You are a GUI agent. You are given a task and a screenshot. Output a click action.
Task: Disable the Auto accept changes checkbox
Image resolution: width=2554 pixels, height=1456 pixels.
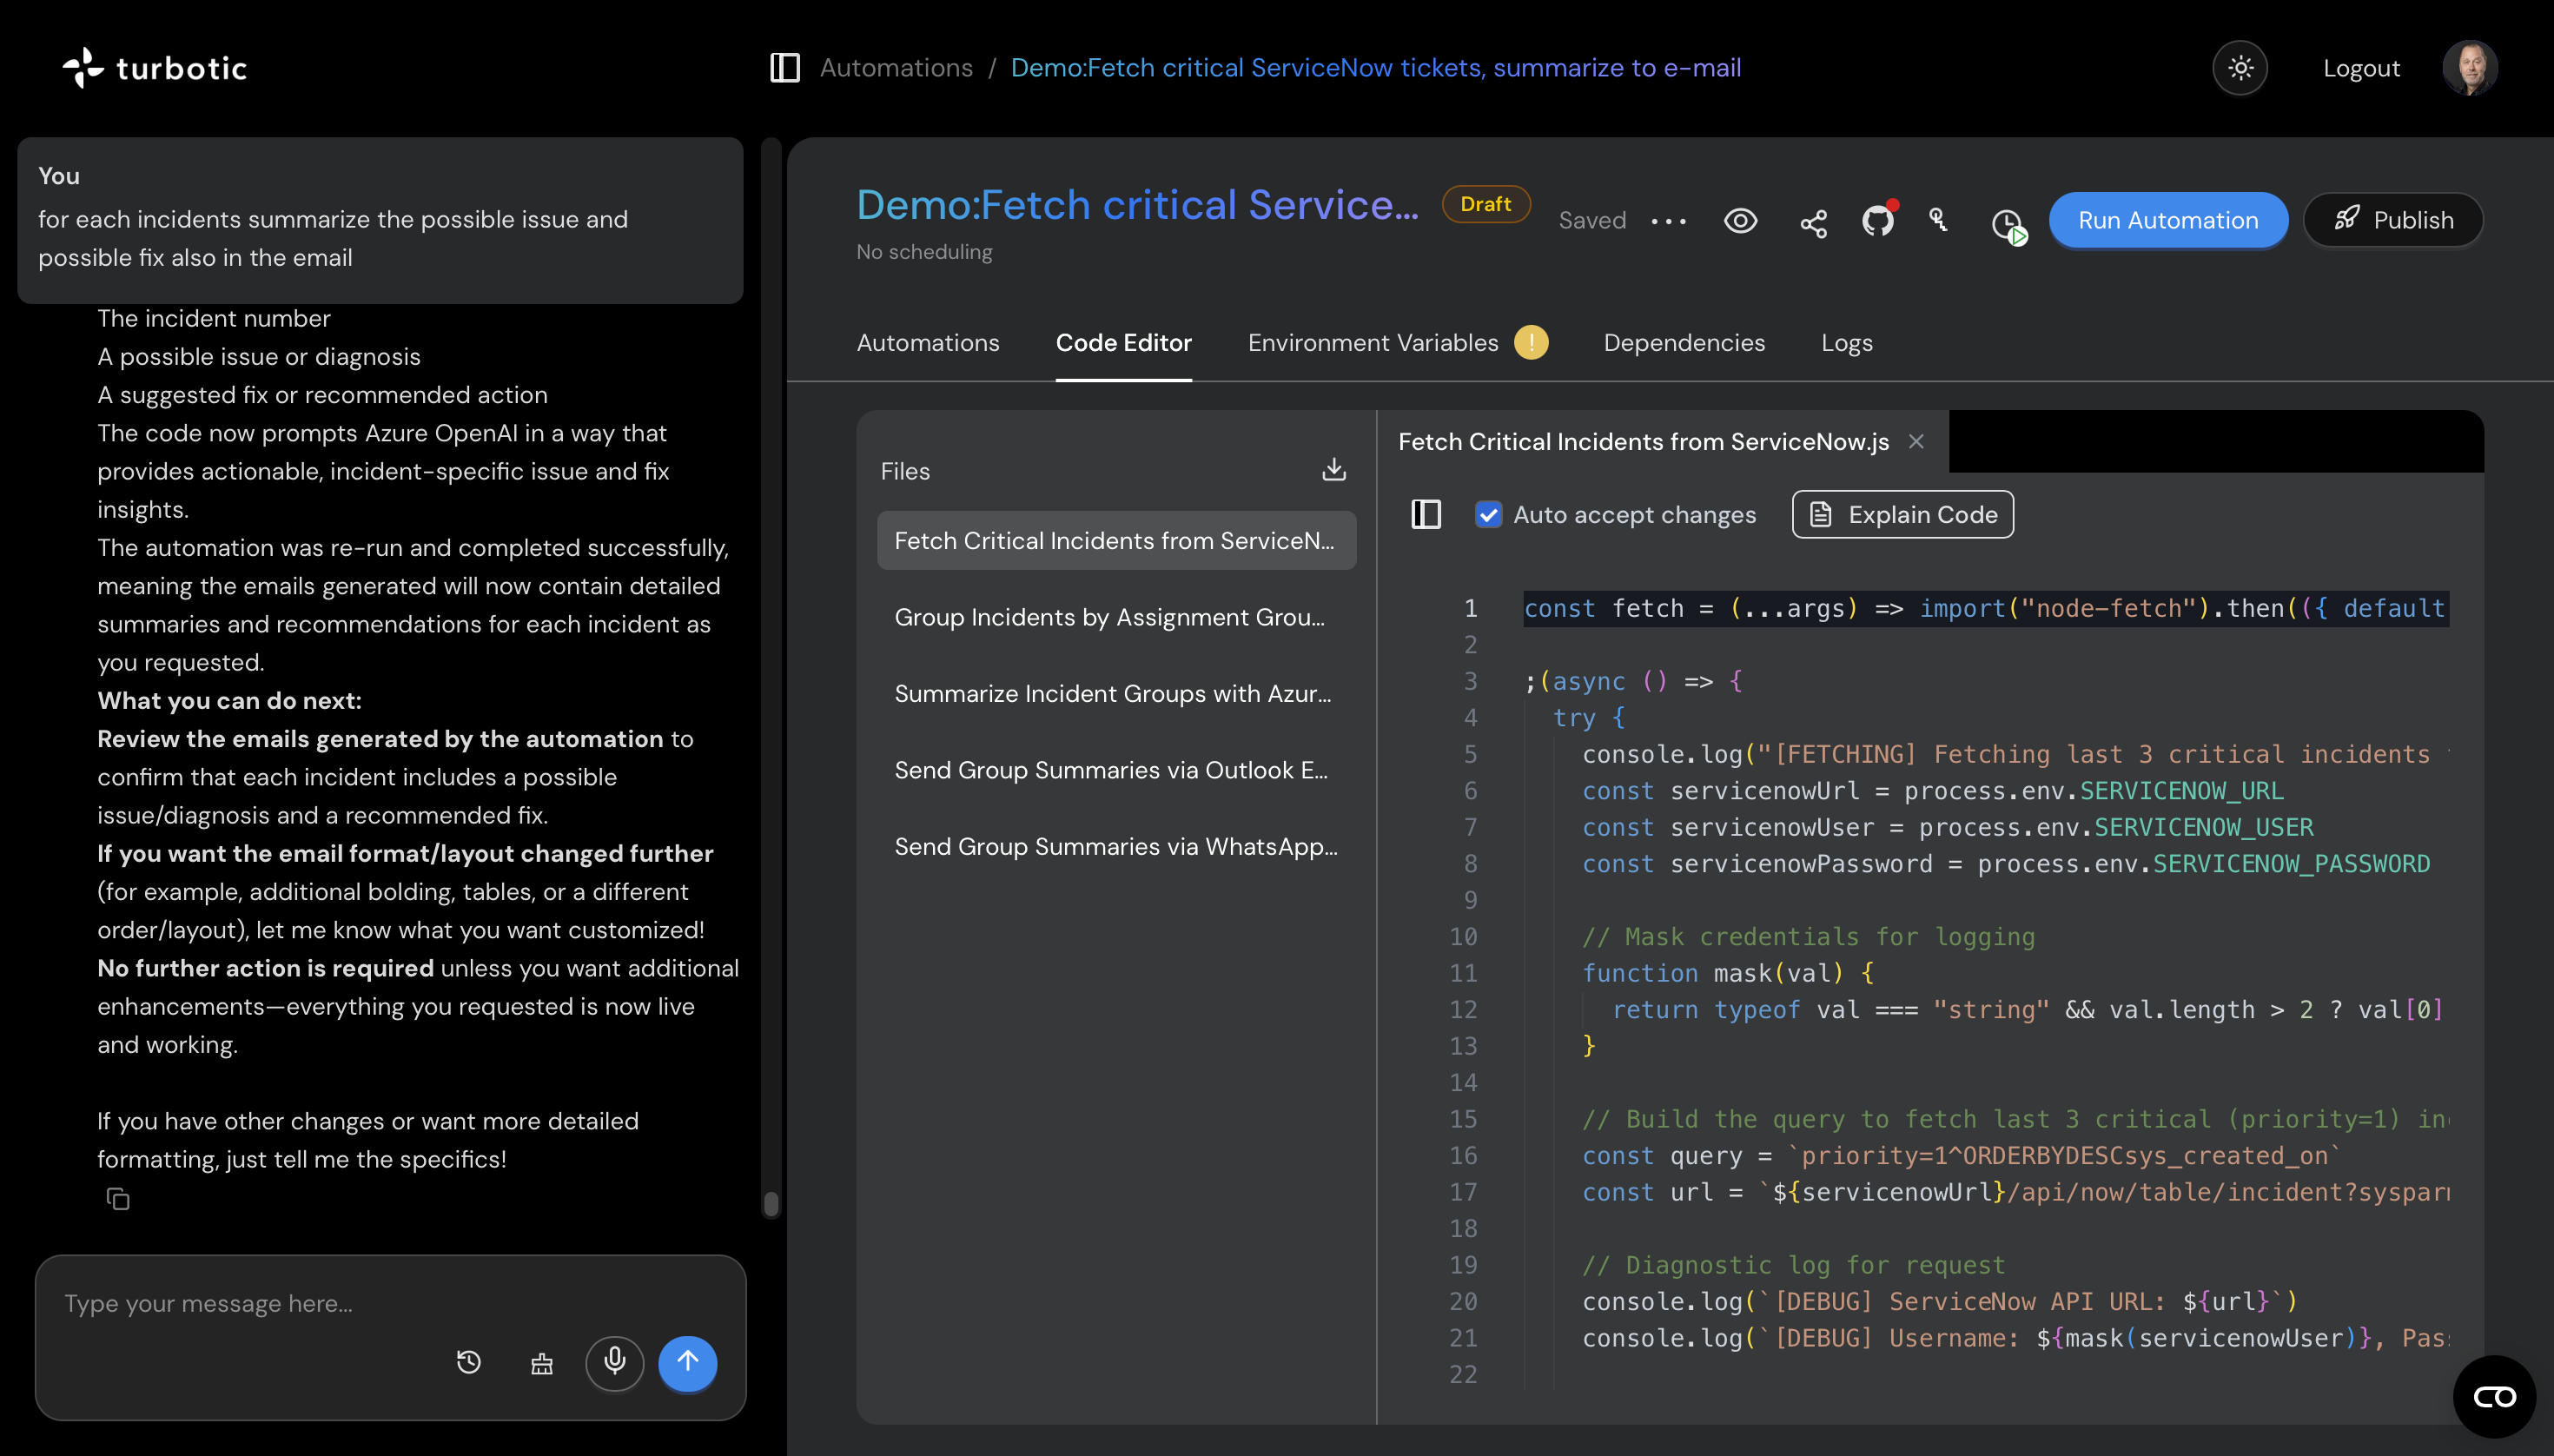[x=1489, y=514]
